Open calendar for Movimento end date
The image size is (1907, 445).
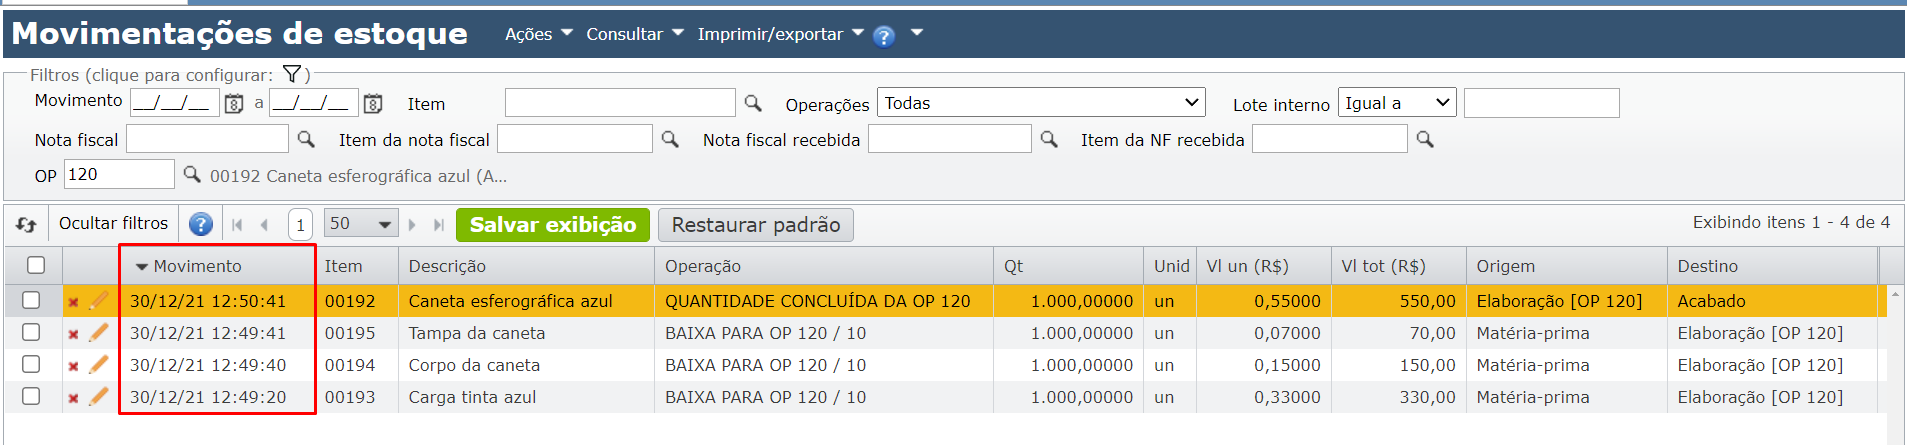coord(373,104)
